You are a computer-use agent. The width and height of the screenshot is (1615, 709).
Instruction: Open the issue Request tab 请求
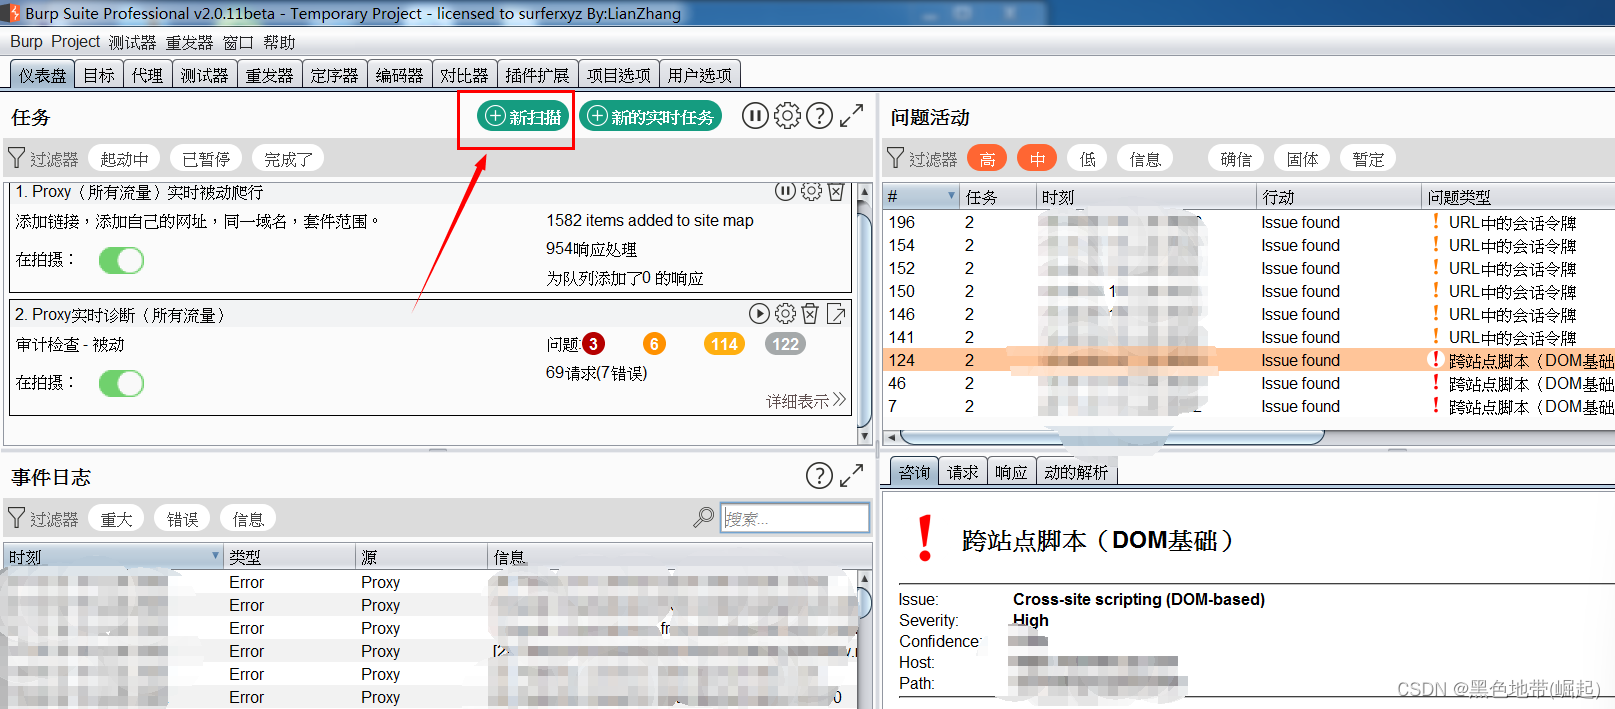tap(963, 472)
